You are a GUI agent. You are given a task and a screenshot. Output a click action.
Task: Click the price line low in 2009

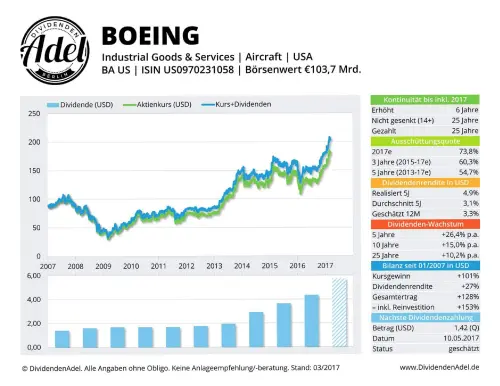pyautogui.click(x=108, y=237)
